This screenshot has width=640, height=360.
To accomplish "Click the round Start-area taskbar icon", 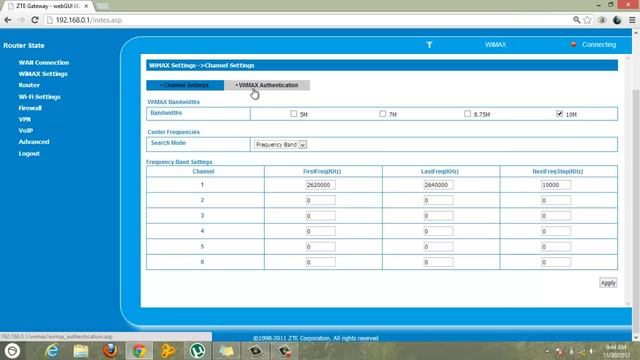I will tap(12, 351).
